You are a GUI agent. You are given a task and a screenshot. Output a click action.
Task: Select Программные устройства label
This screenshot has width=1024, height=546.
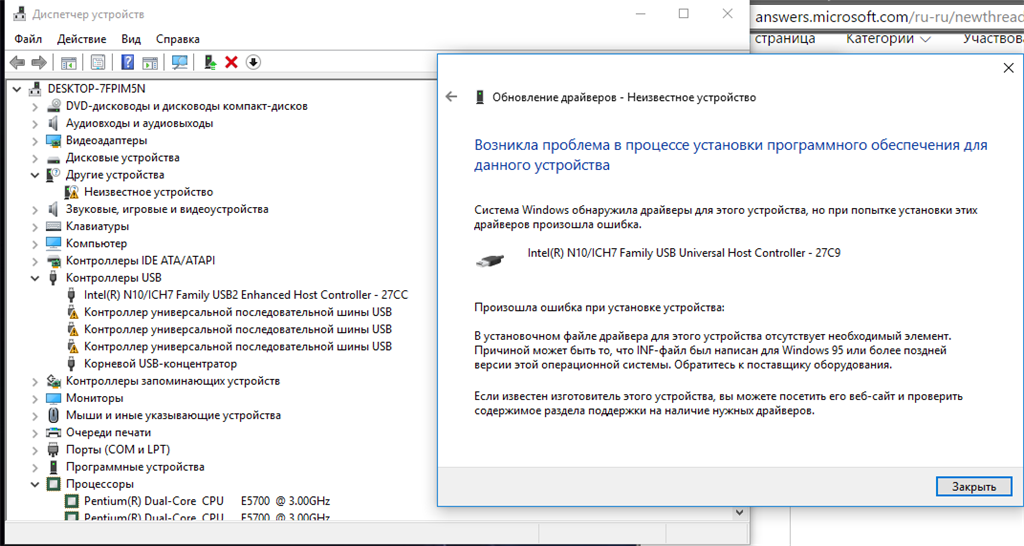point(135,467)
